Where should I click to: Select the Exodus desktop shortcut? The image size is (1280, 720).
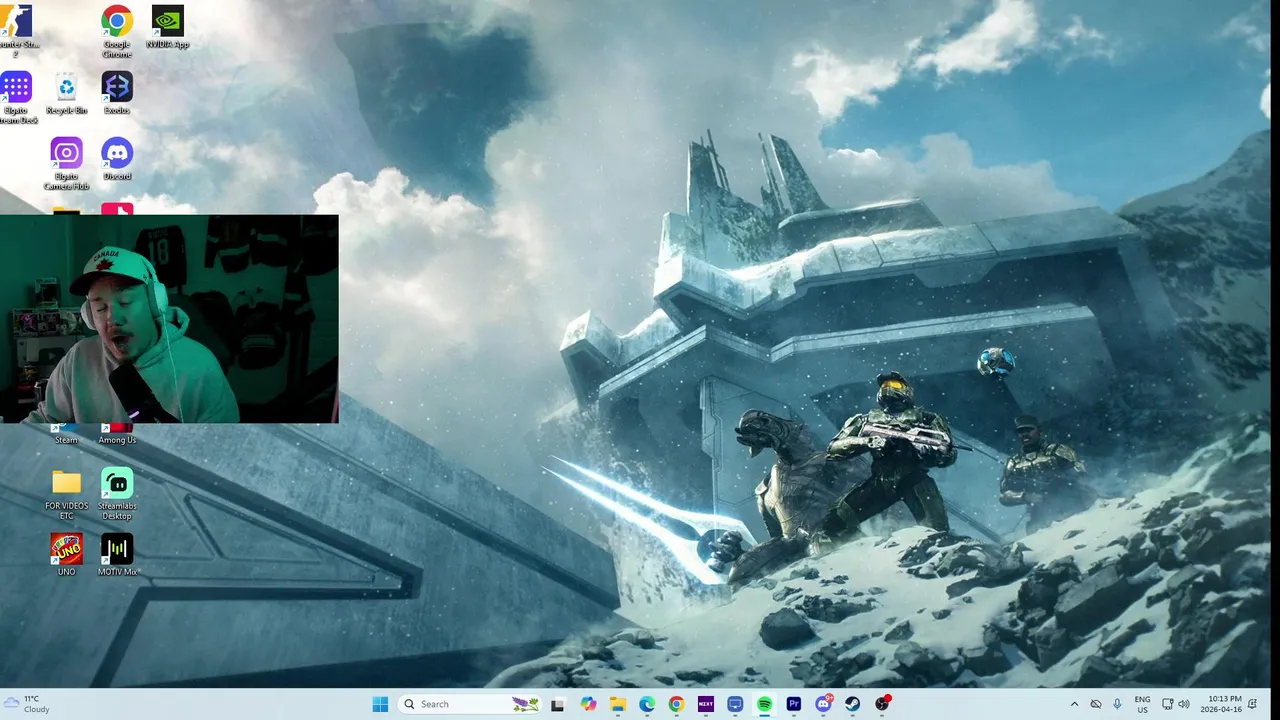click(117, 93)
